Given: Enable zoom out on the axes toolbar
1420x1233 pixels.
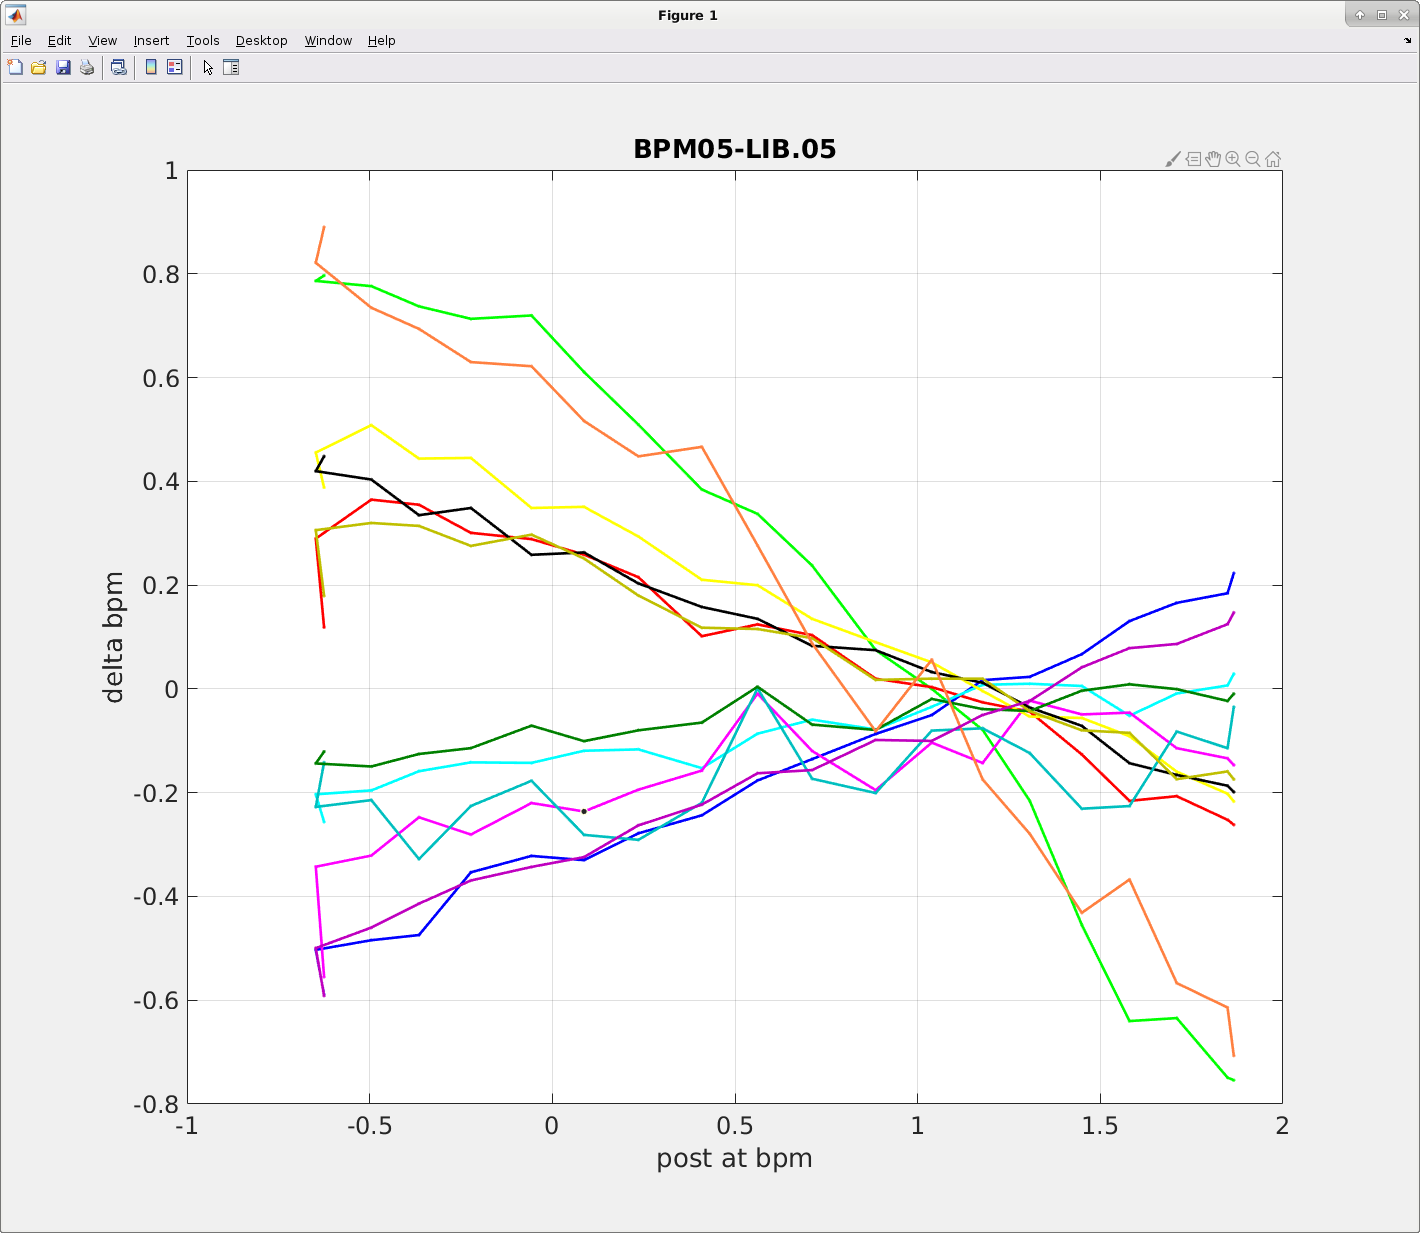Looking at the screenshot, I should pos(1253,159).
